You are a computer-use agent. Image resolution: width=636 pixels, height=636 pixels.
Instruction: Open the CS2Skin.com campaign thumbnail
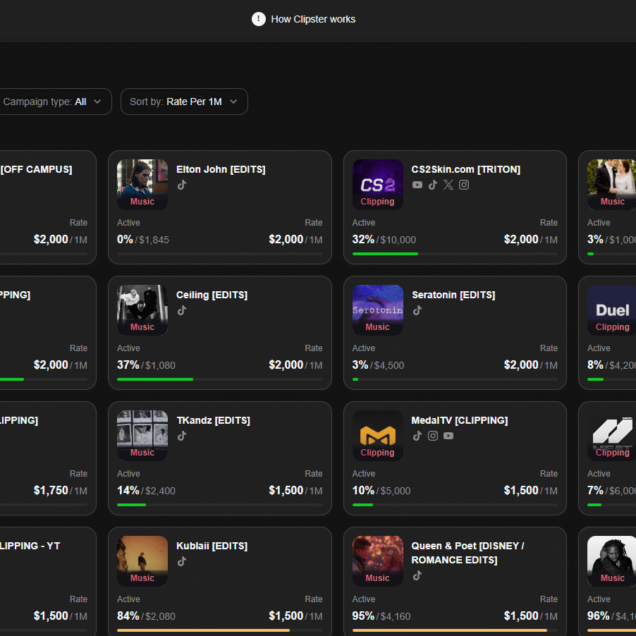[x=378, y=184]
